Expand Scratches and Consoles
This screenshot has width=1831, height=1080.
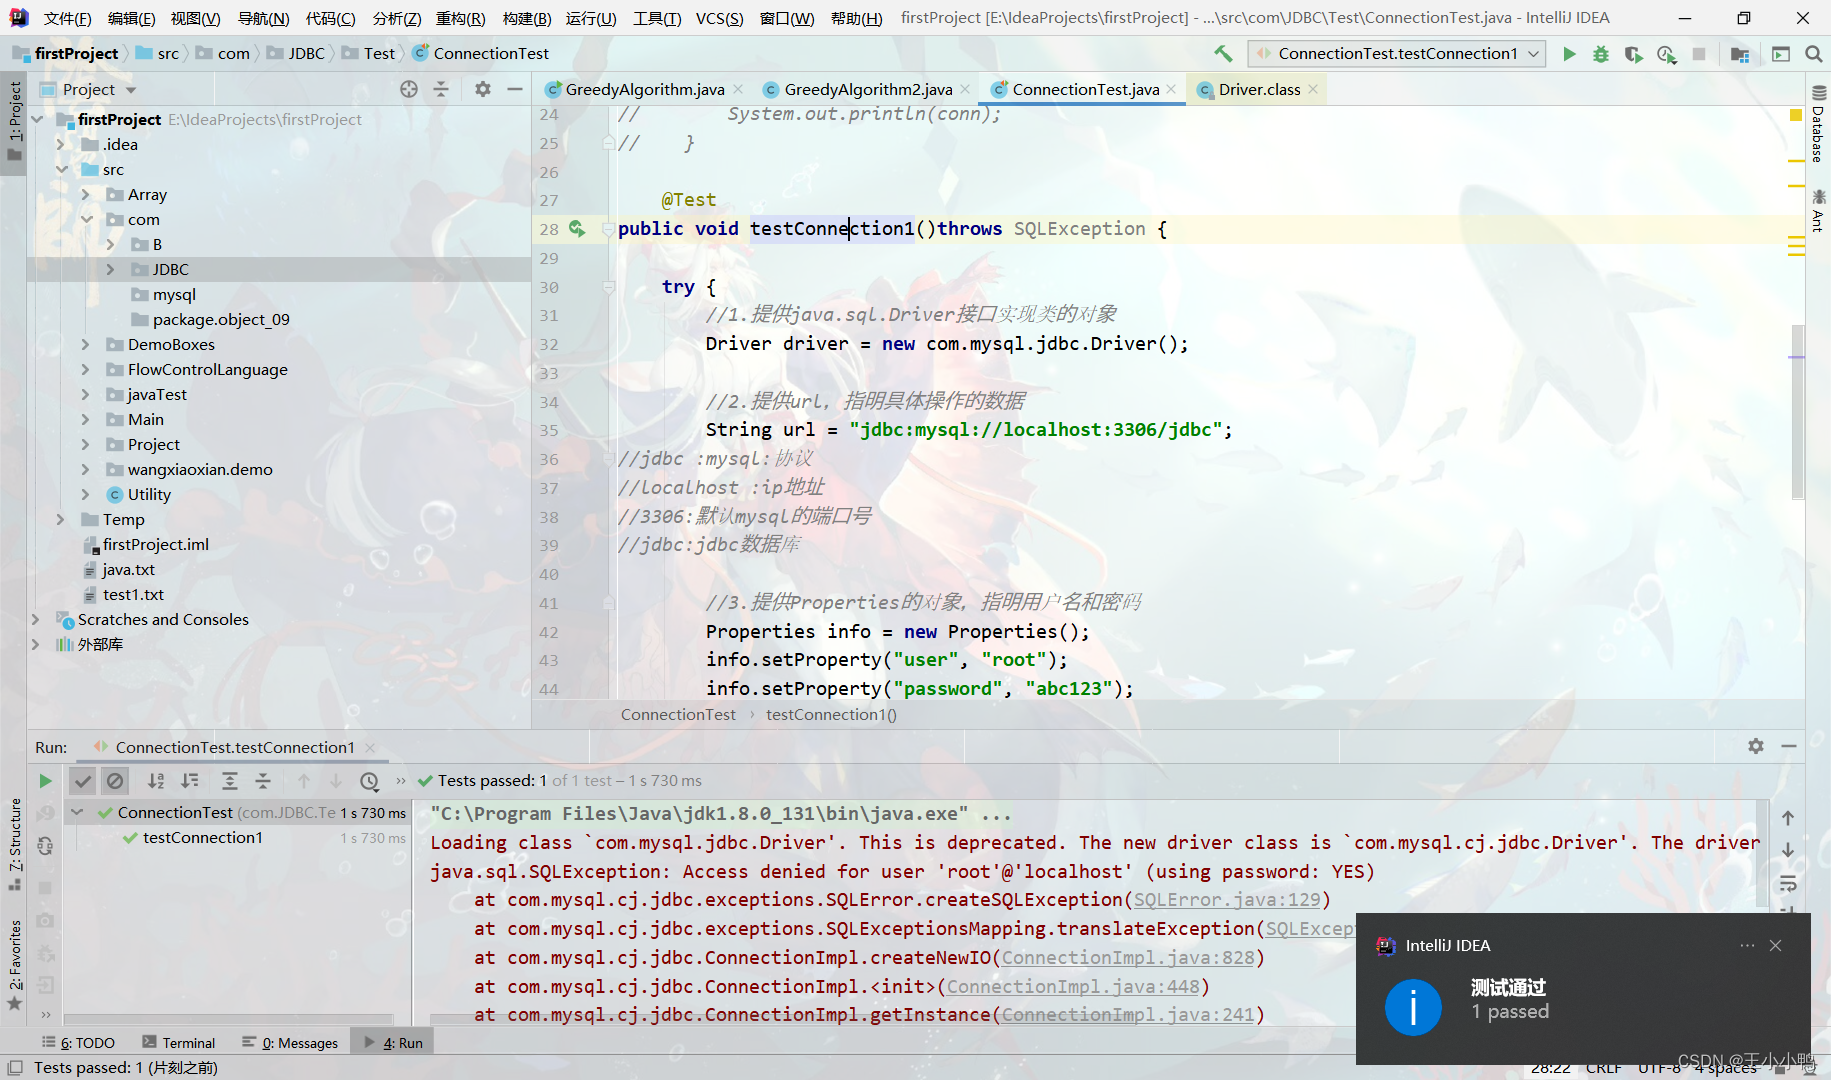point(35,620)
